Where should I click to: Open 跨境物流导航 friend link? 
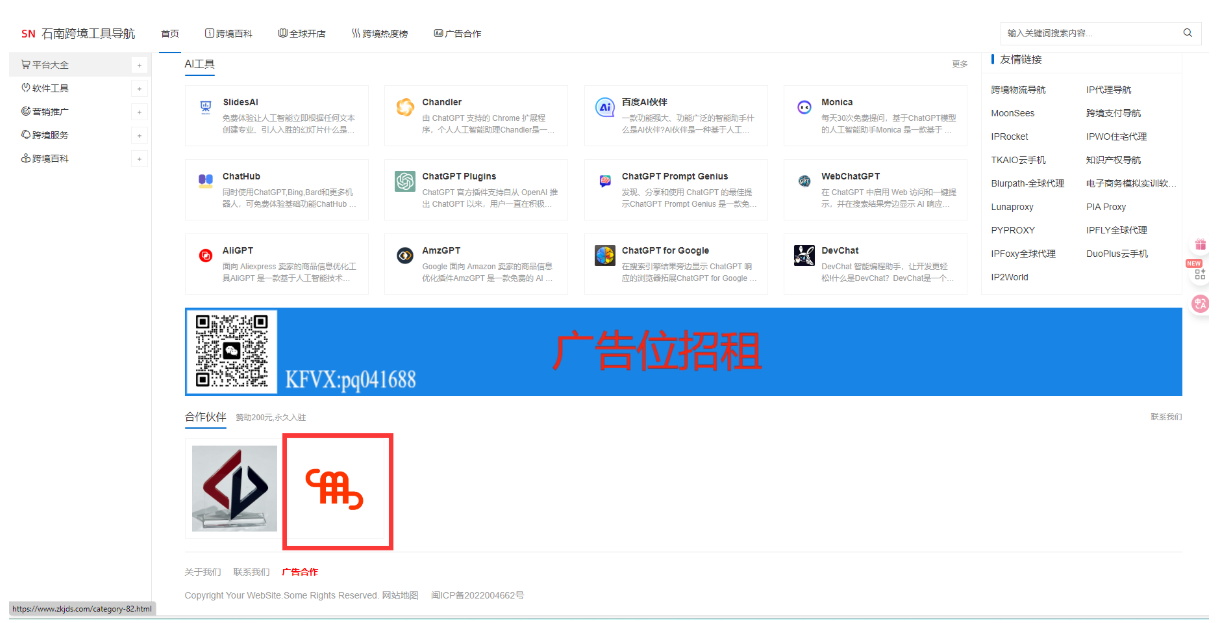(1018, 90)
